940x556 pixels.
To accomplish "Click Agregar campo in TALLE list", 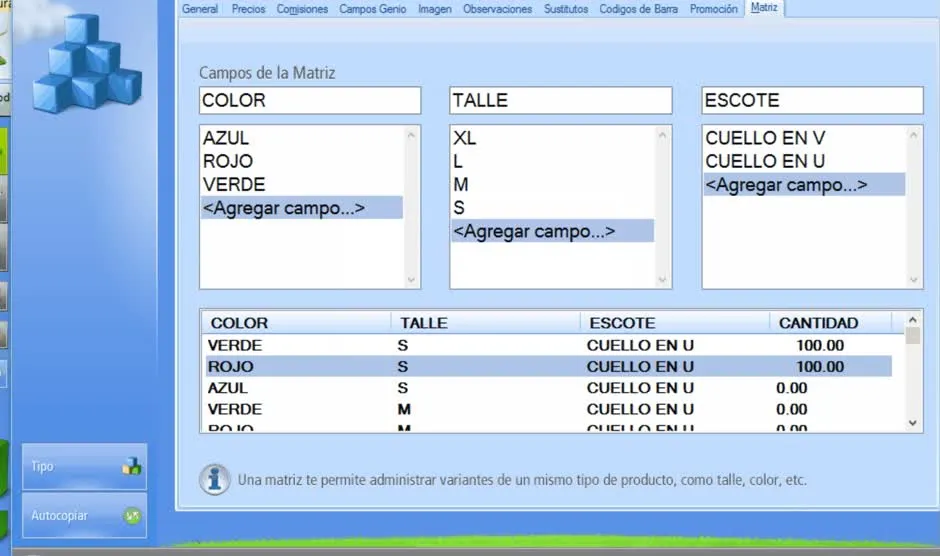I will click(553, 231).
